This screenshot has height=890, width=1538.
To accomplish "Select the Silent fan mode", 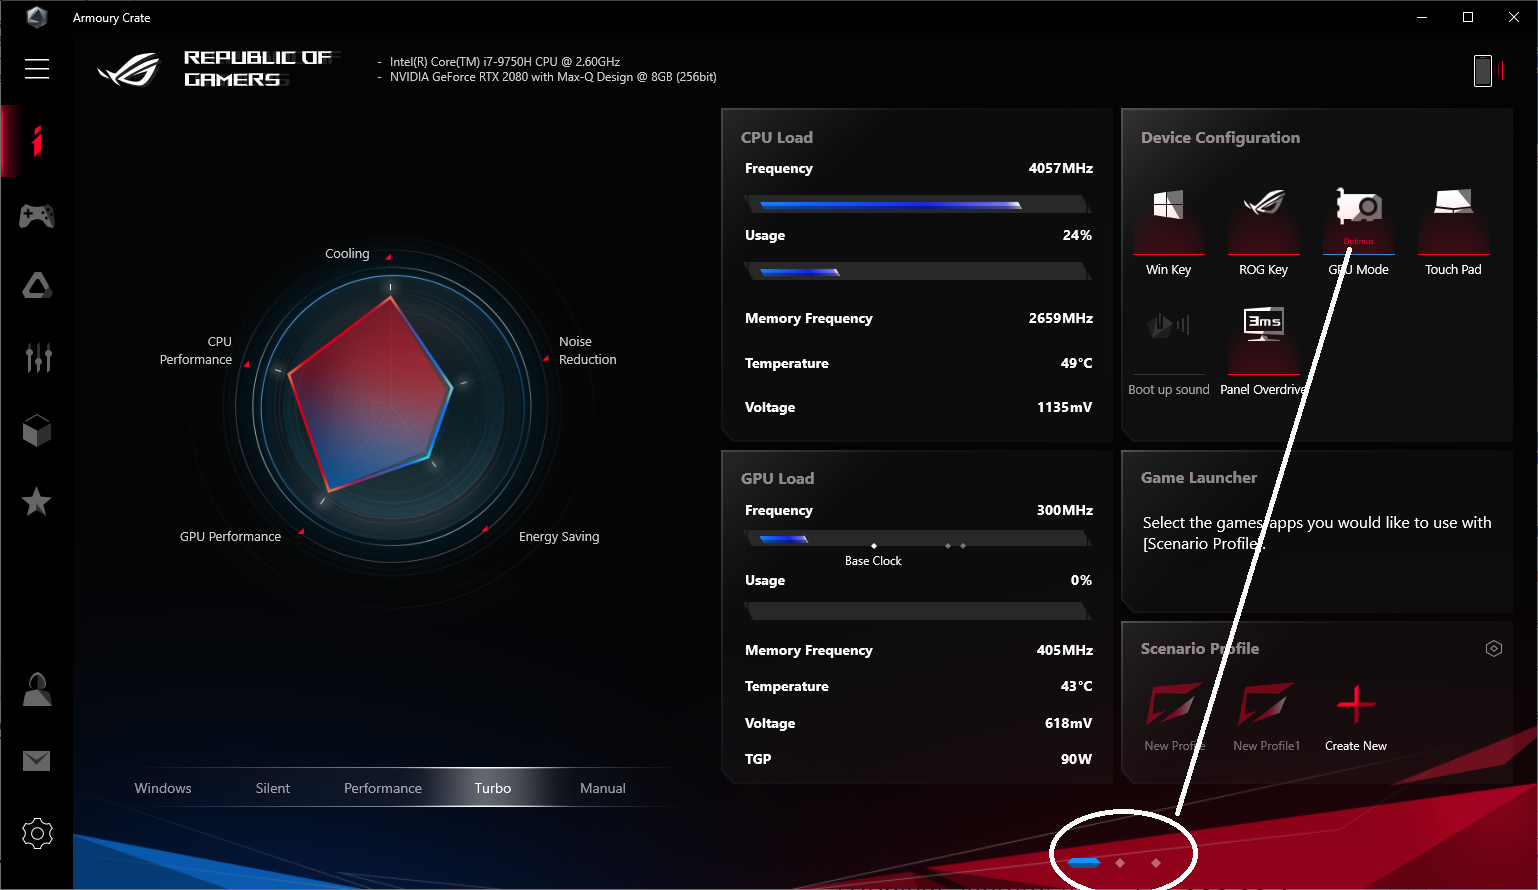I will 273,788.
